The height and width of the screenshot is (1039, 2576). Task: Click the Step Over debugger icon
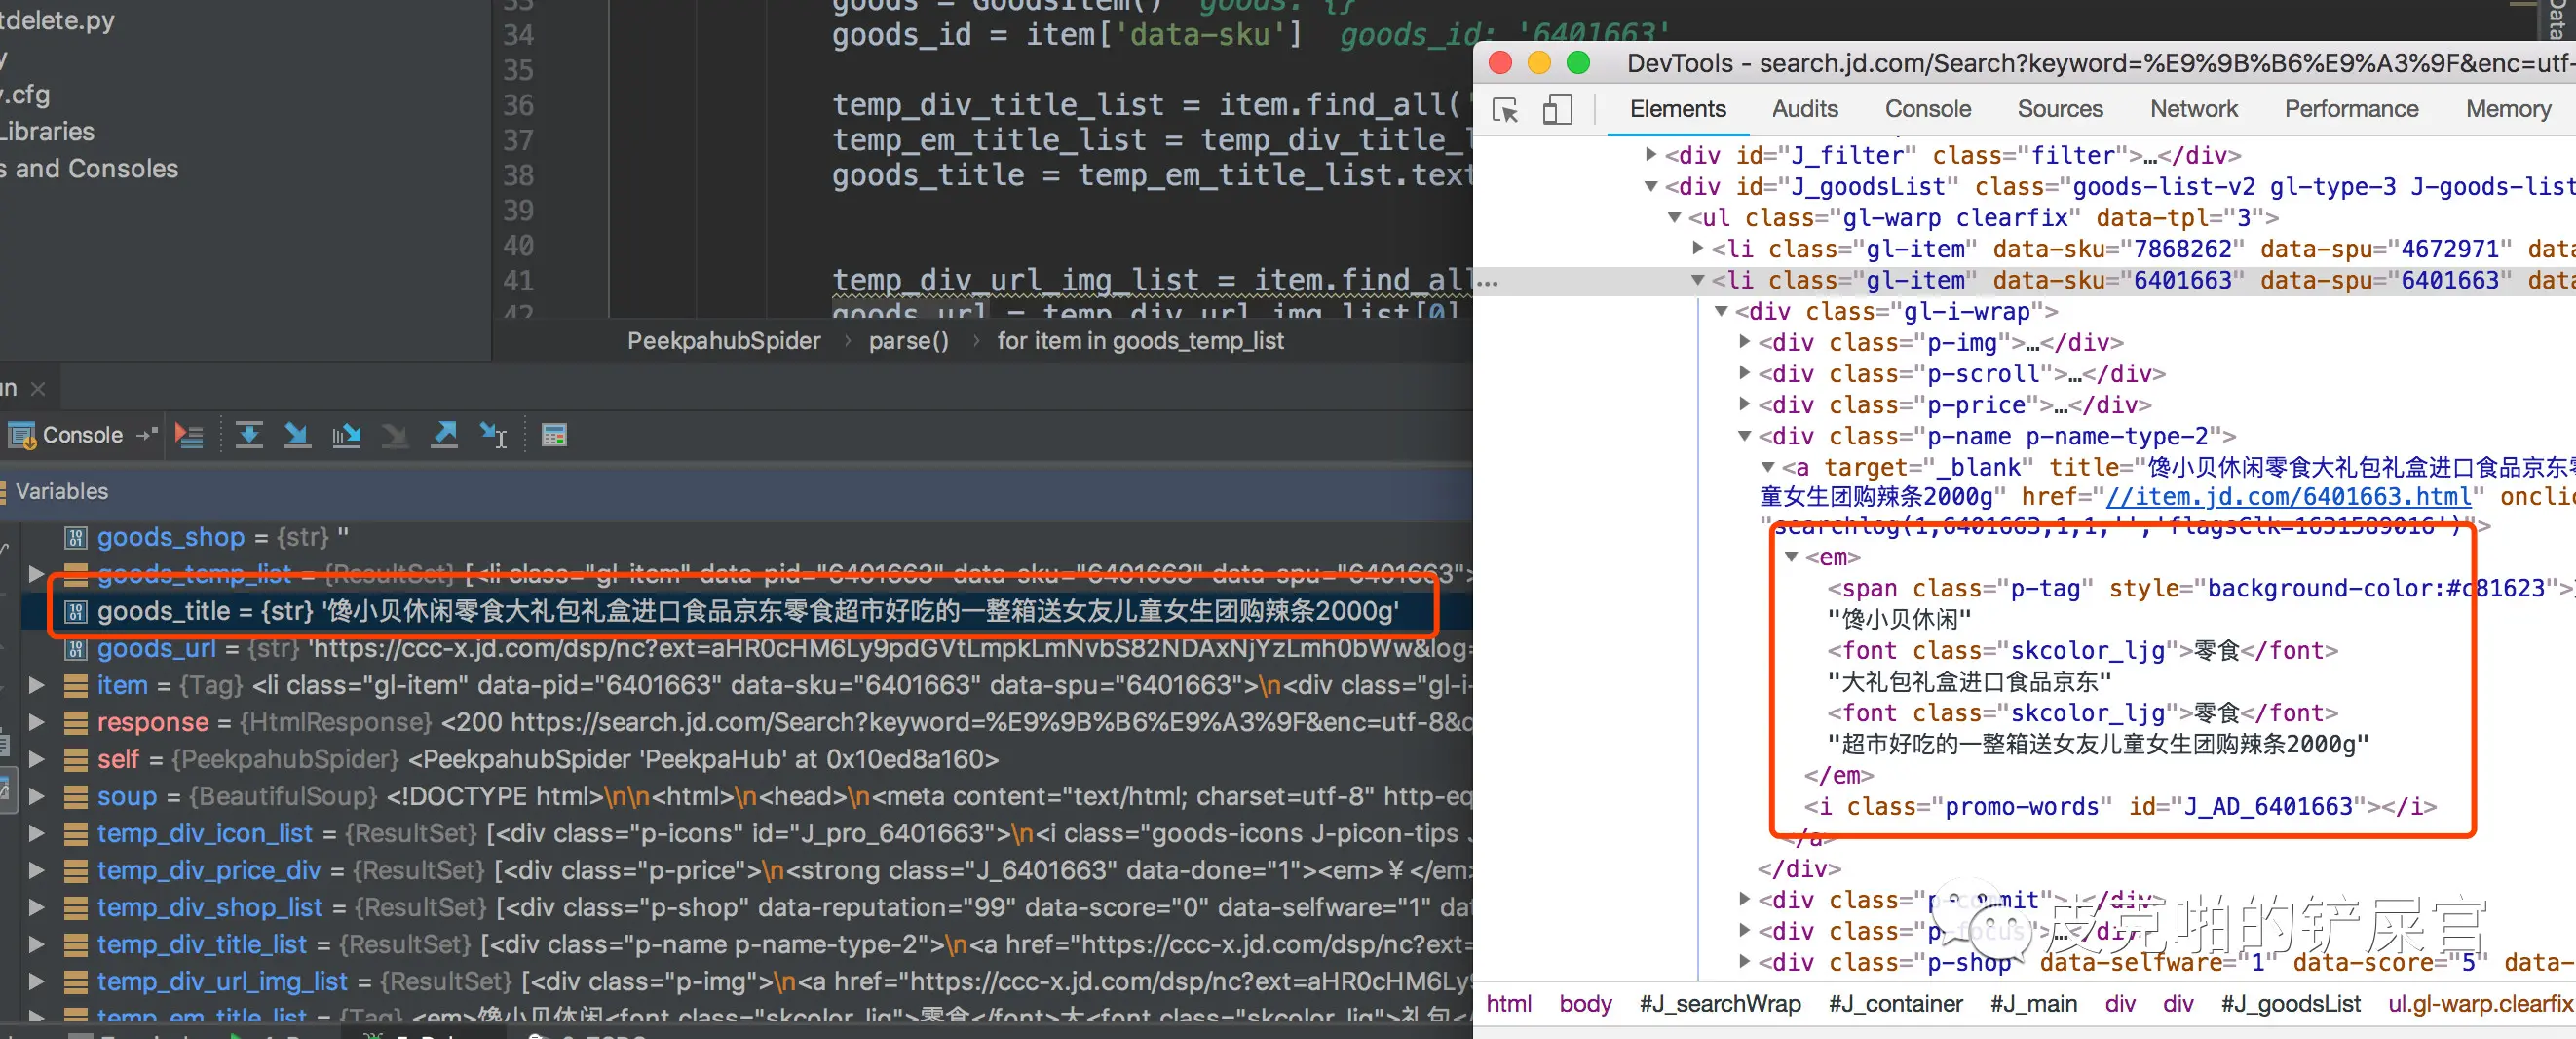[x=249, y=435]
